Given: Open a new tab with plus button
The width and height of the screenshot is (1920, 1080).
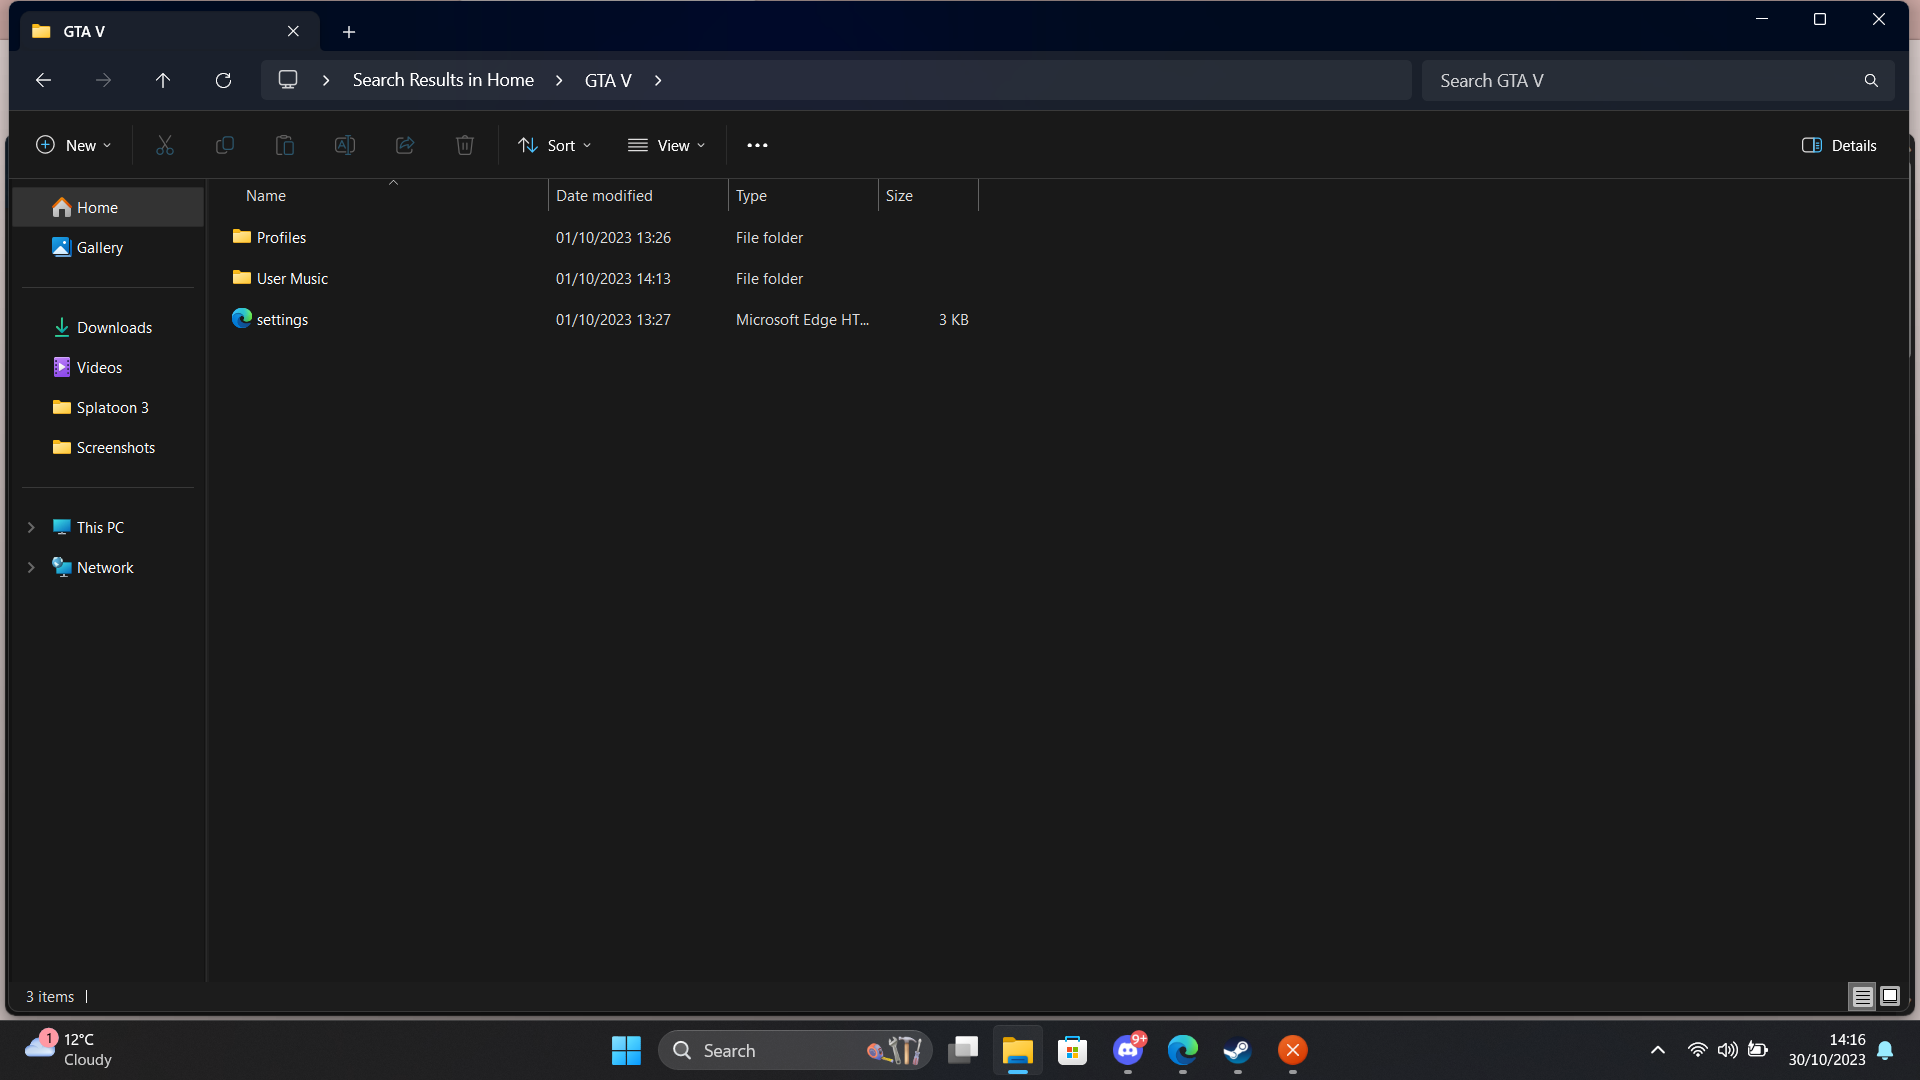Looking at the screenshot, I should click(349, 32).
